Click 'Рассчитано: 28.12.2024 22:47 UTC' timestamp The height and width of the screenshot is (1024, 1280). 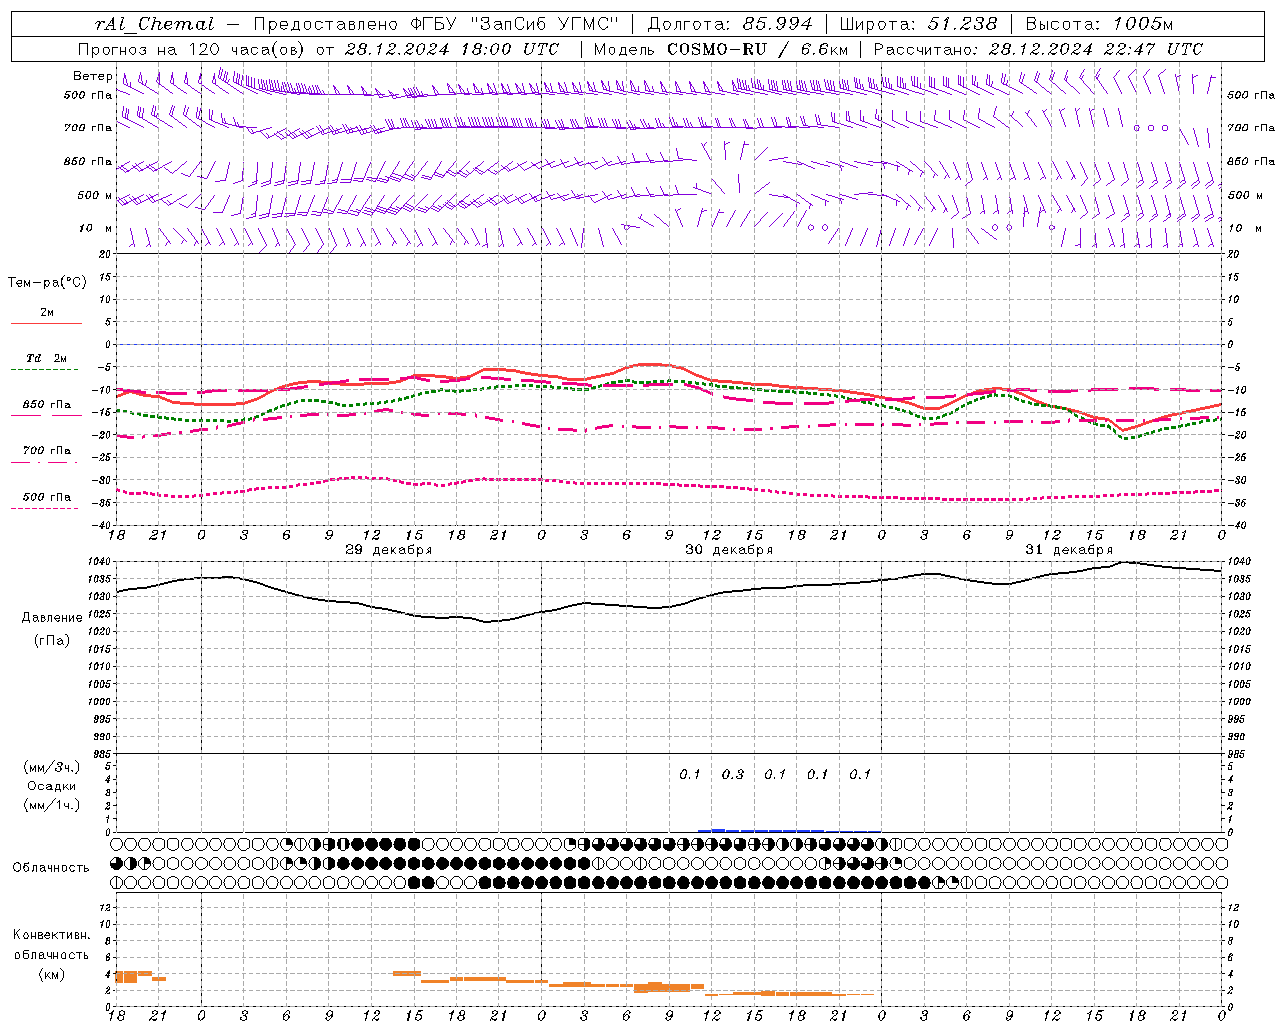click(1038, 49)
